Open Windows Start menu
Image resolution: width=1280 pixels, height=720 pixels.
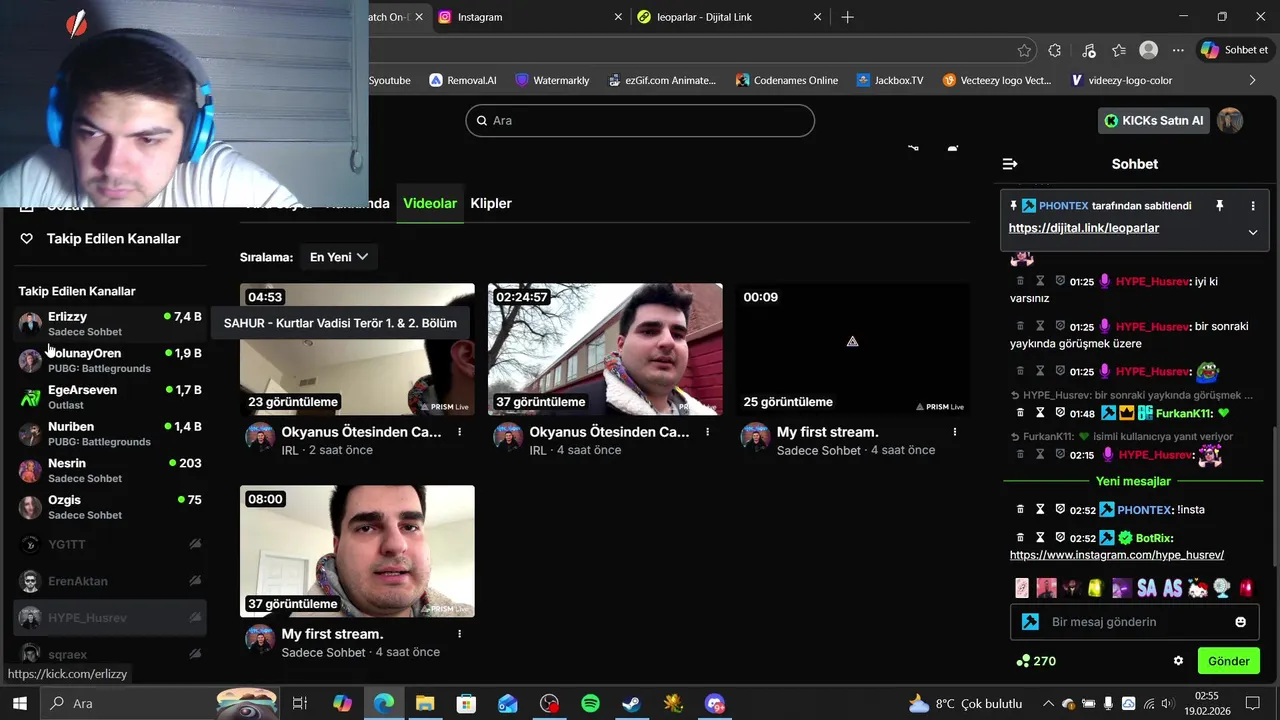(x=19, y=703)
